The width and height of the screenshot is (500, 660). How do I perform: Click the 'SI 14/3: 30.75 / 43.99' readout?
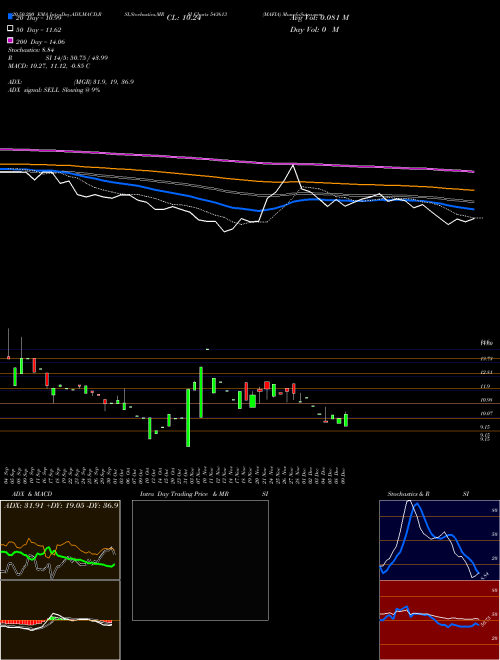(x=77, y=58)
